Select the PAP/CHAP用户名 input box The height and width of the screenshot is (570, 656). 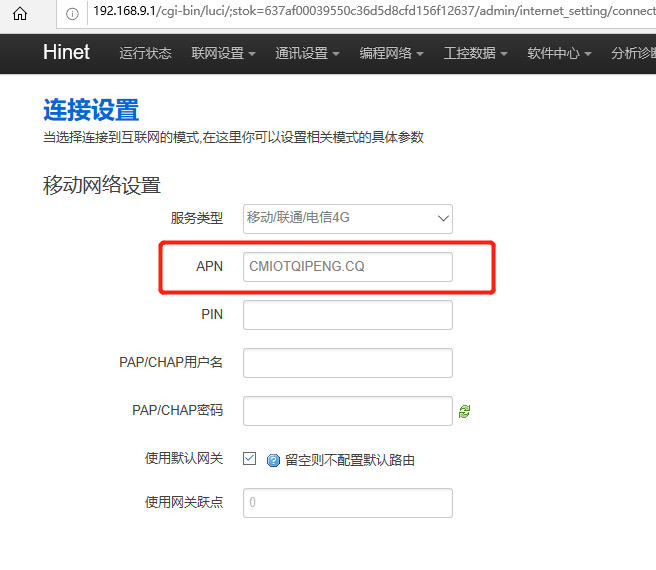(x=347, y=363)
